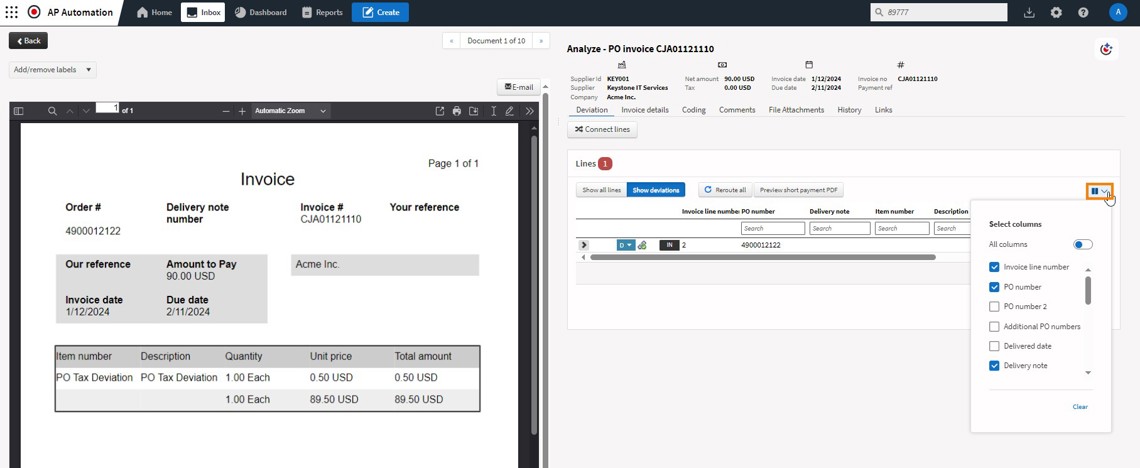
Task: Click the Connect lines button
Action: (602, 130)
